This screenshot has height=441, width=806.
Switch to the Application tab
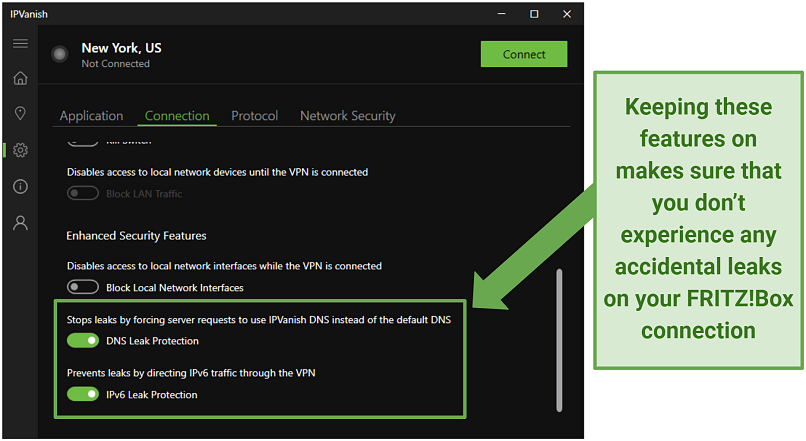click(91, 116)
